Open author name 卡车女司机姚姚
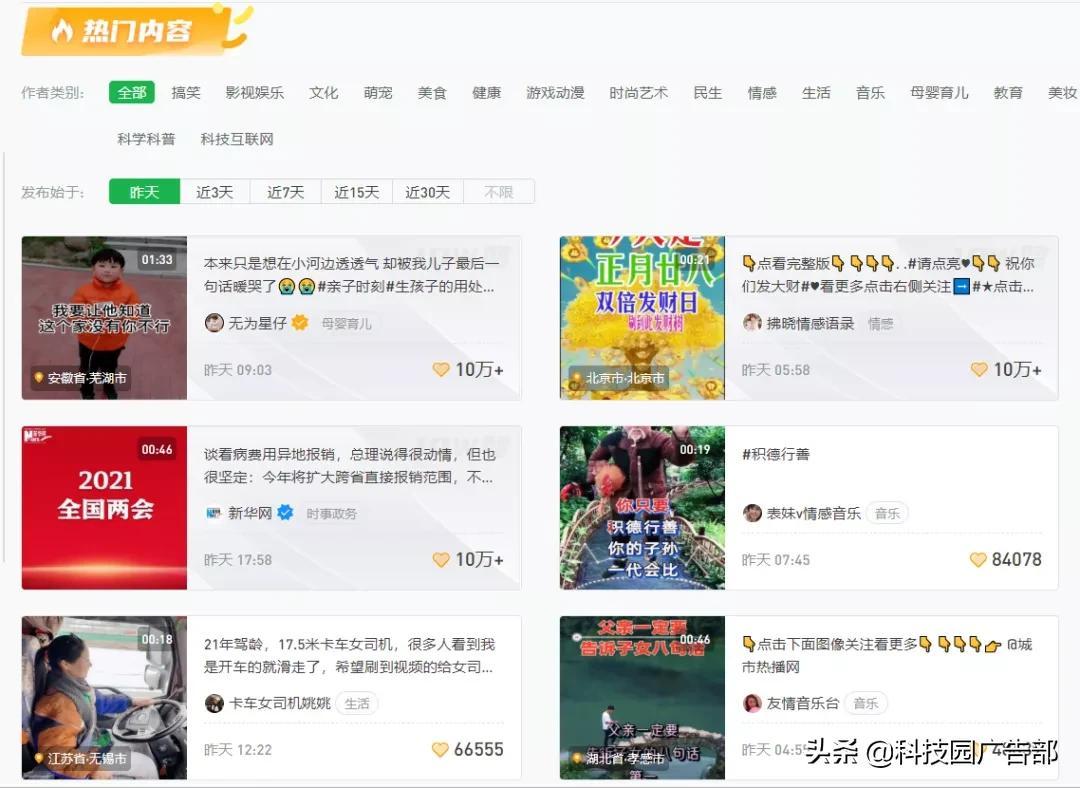This screenshot has width=1080, height=788. 280,703
